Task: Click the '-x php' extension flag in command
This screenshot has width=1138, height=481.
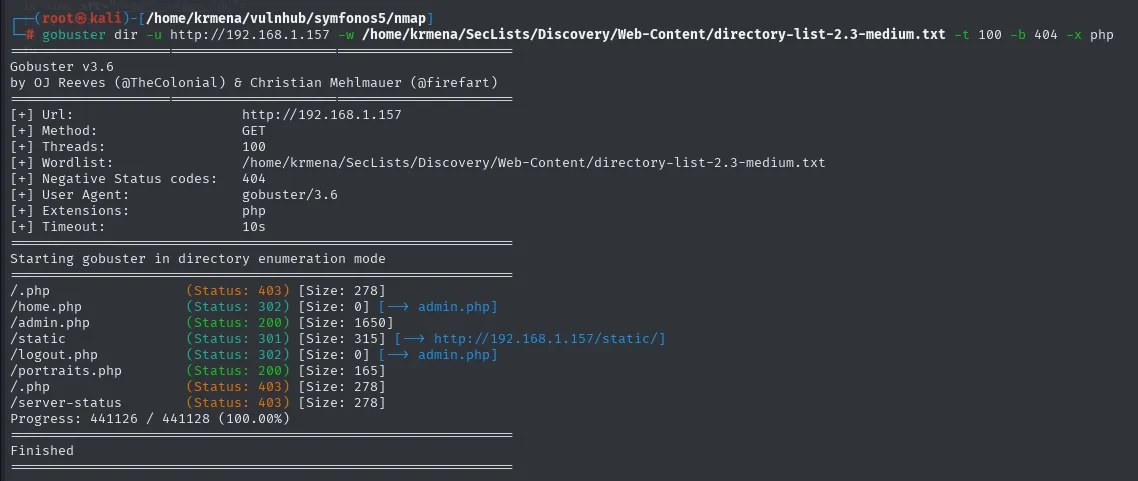Action: coord(1089,35)
